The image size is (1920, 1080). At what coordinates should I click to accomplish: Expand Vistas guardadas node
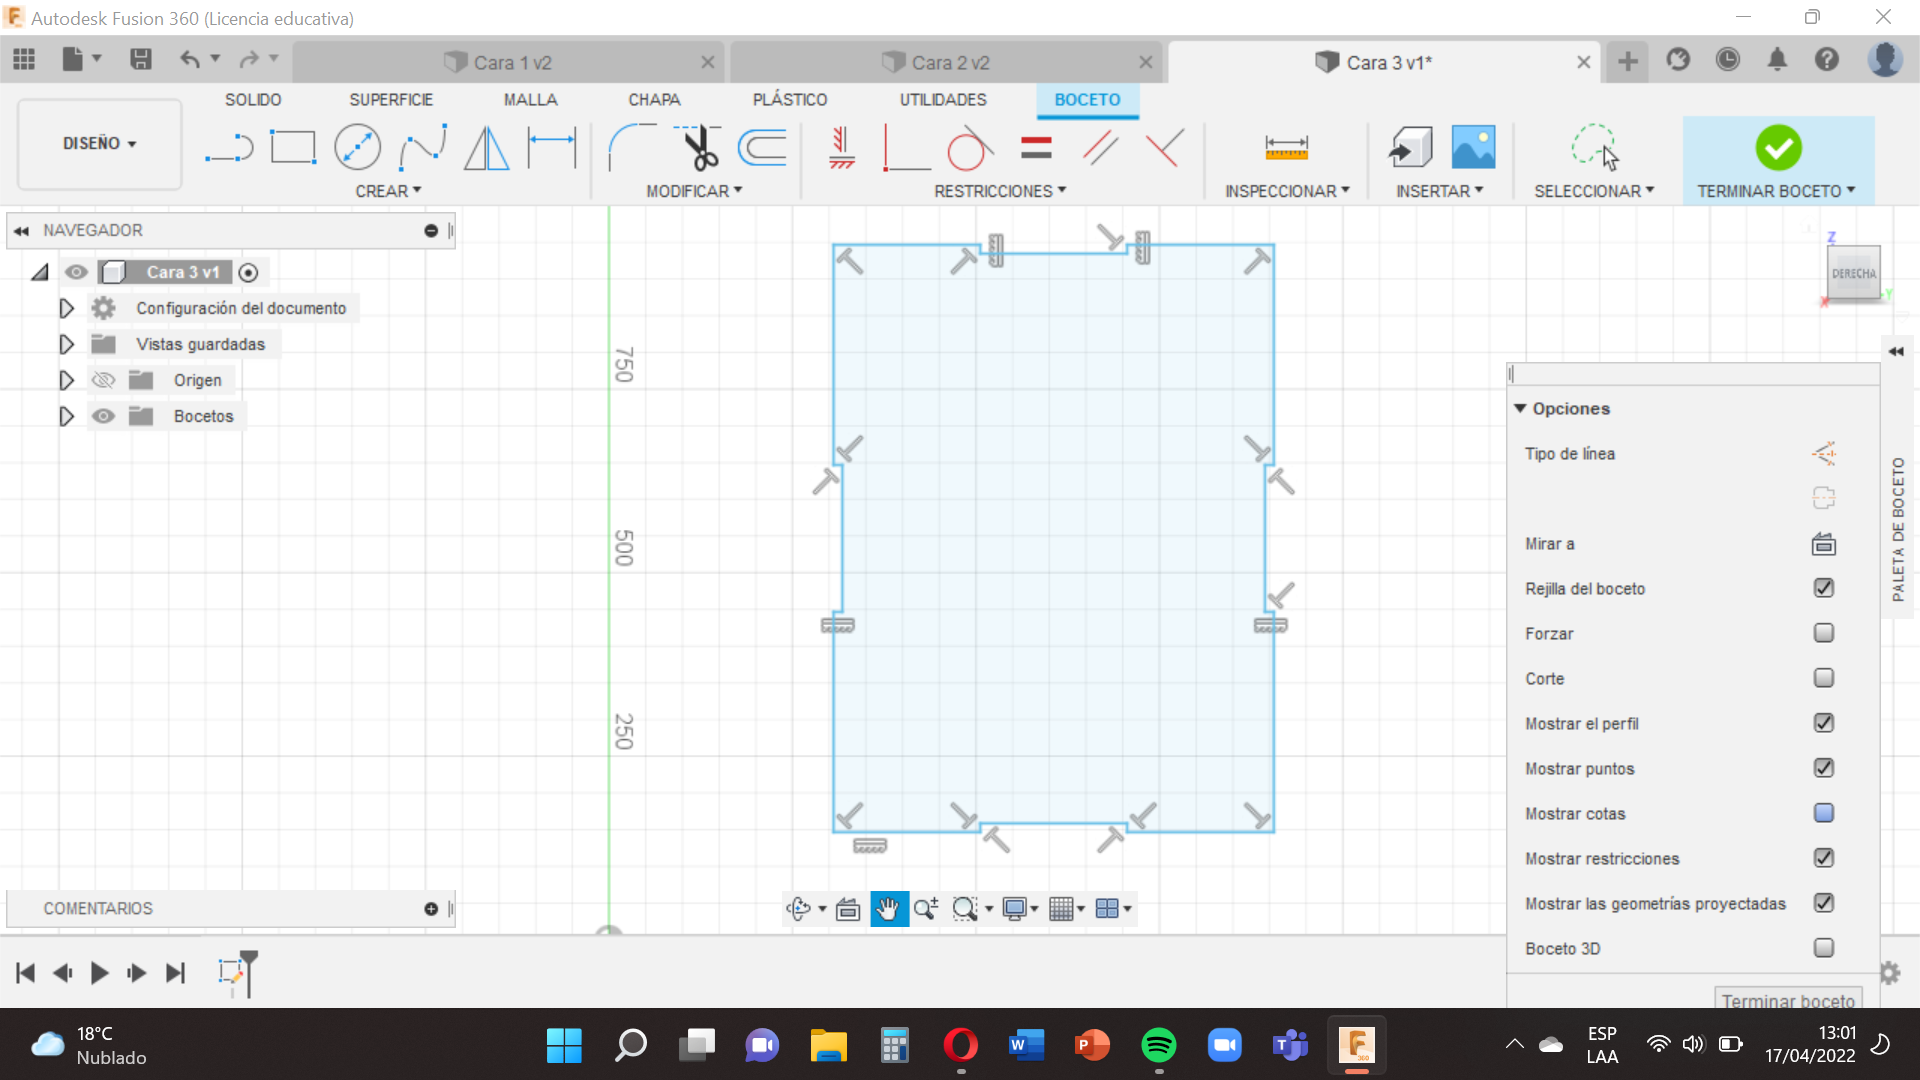[x=66, y=344]
